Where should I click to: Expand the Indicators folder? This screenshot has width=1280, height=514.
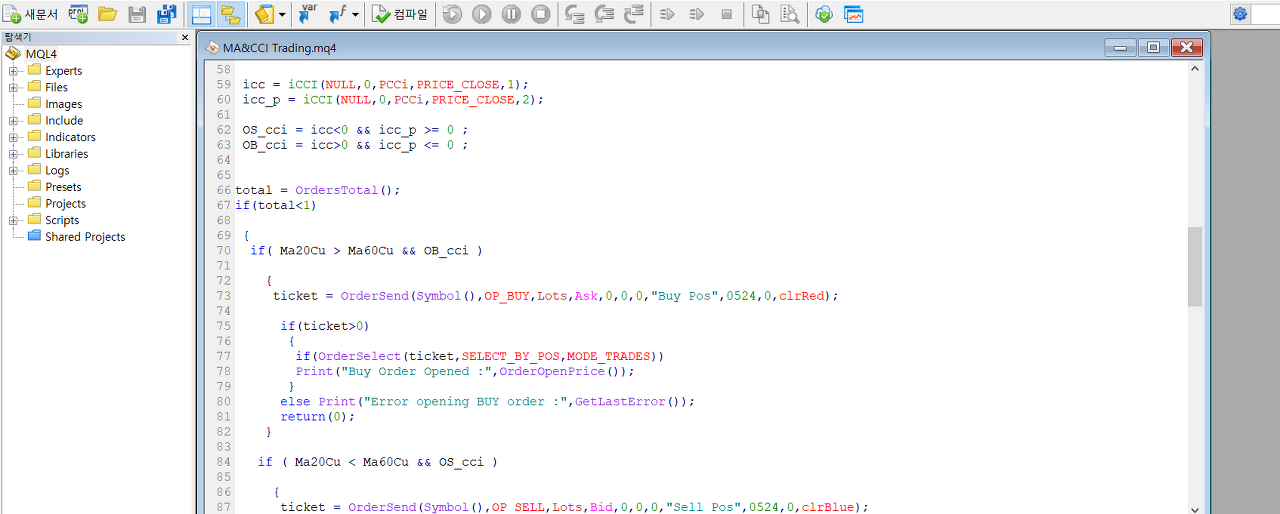coord(14,137)
